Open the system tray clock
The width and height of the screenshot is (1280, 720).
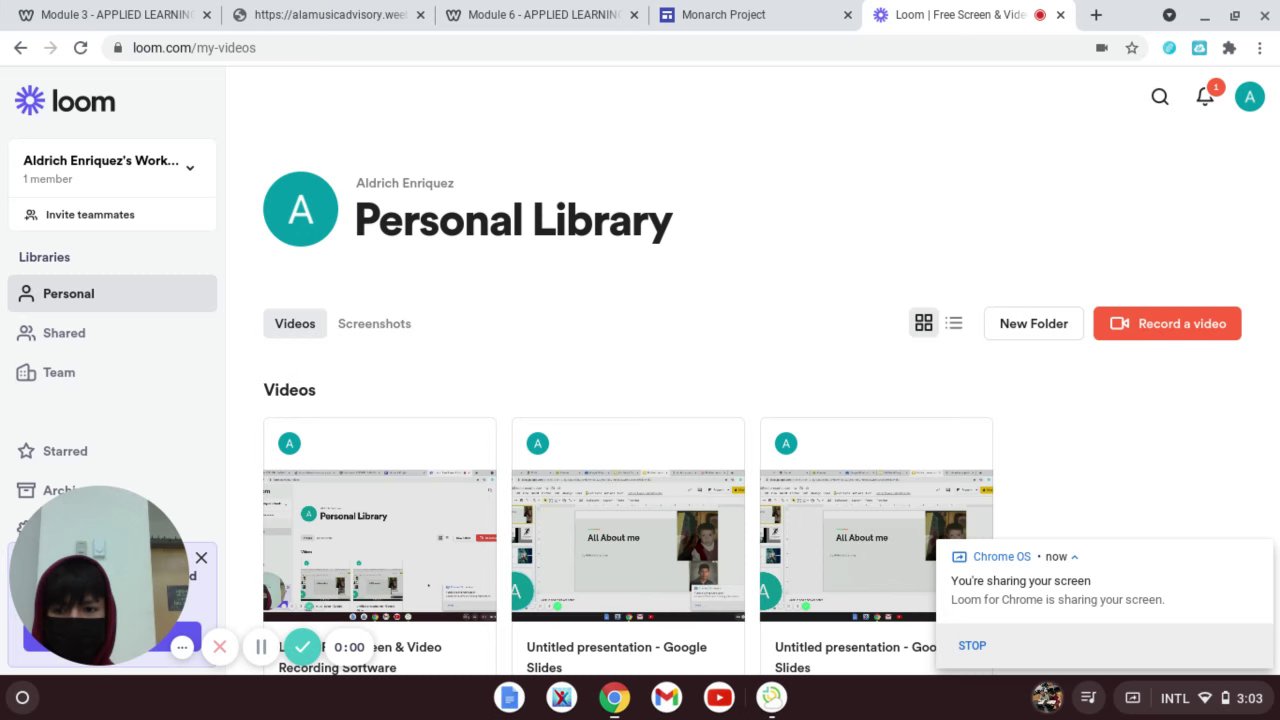1249,698
